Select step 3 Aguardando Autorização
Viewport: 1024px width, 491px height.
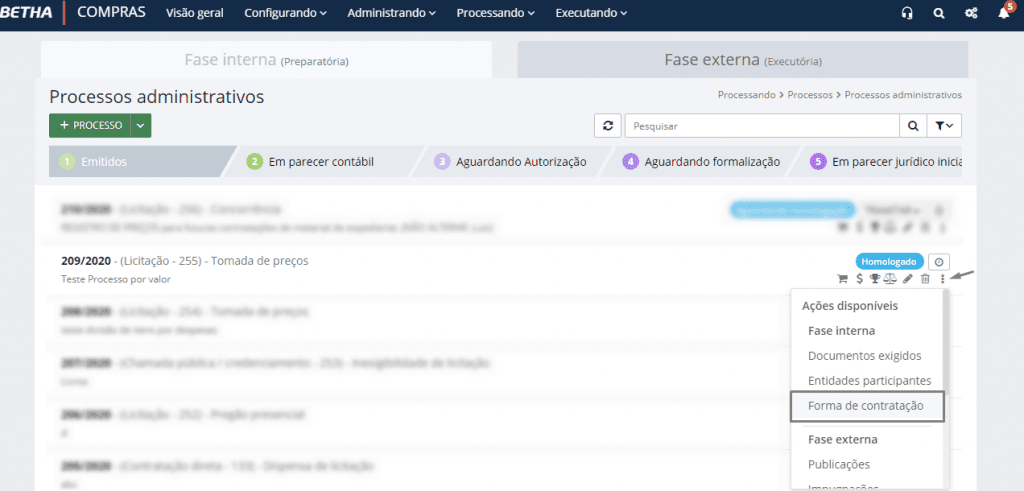pos(509,161)
